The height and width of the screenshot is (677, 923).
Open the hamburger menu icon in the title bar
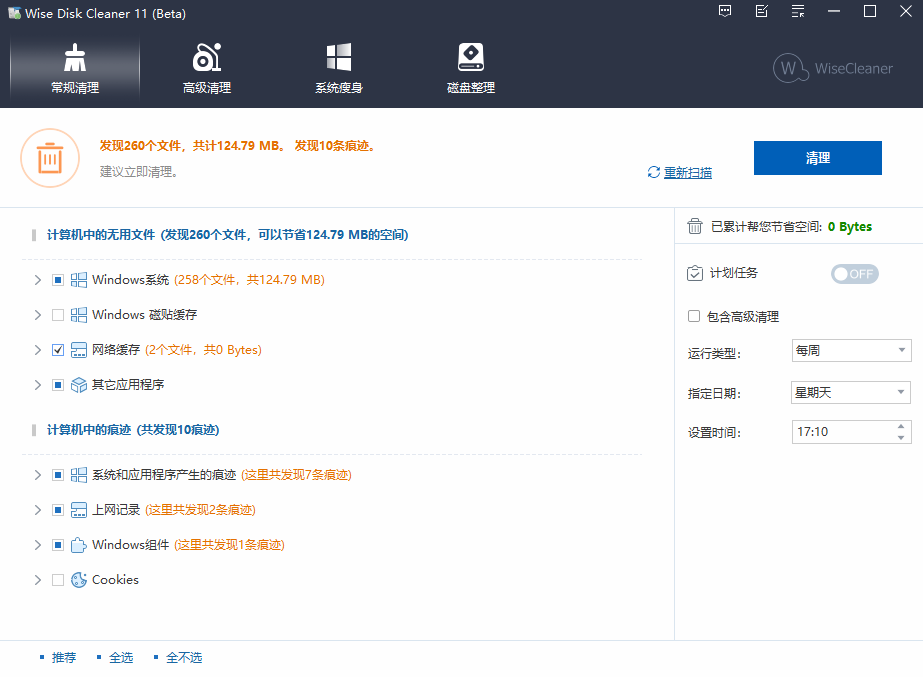click(797, 12)
